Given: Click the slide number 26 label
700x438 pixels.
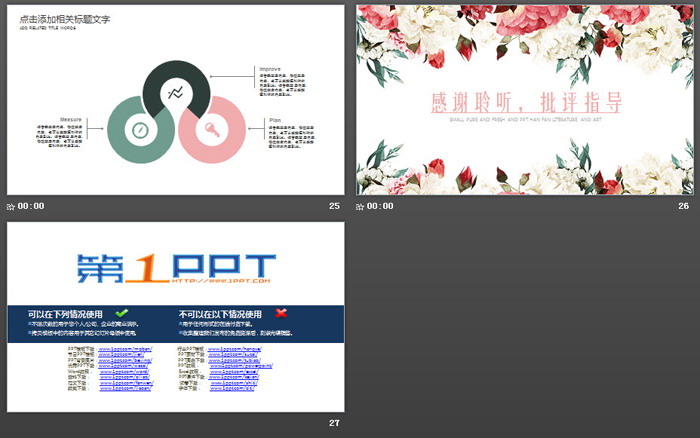Looking at the screenshot, I should (683, 206).
